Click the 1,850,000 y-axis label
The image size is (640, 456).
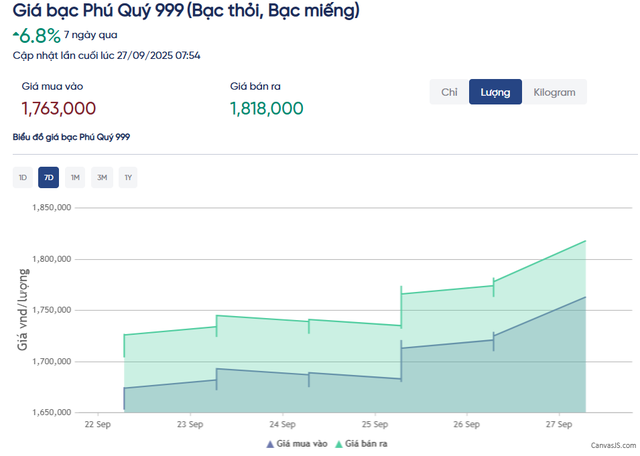(50, 208)
